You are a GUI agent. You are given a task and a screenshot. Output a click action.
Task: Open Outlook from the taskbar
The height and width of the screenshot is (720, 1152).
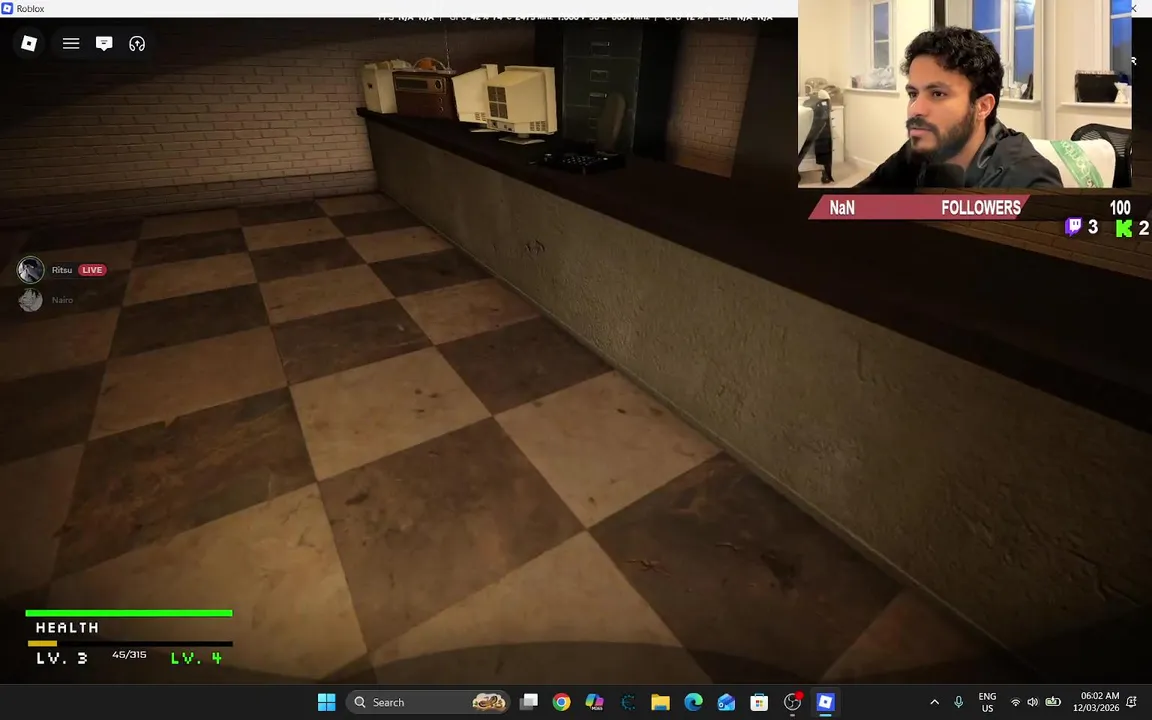[726, 702]
